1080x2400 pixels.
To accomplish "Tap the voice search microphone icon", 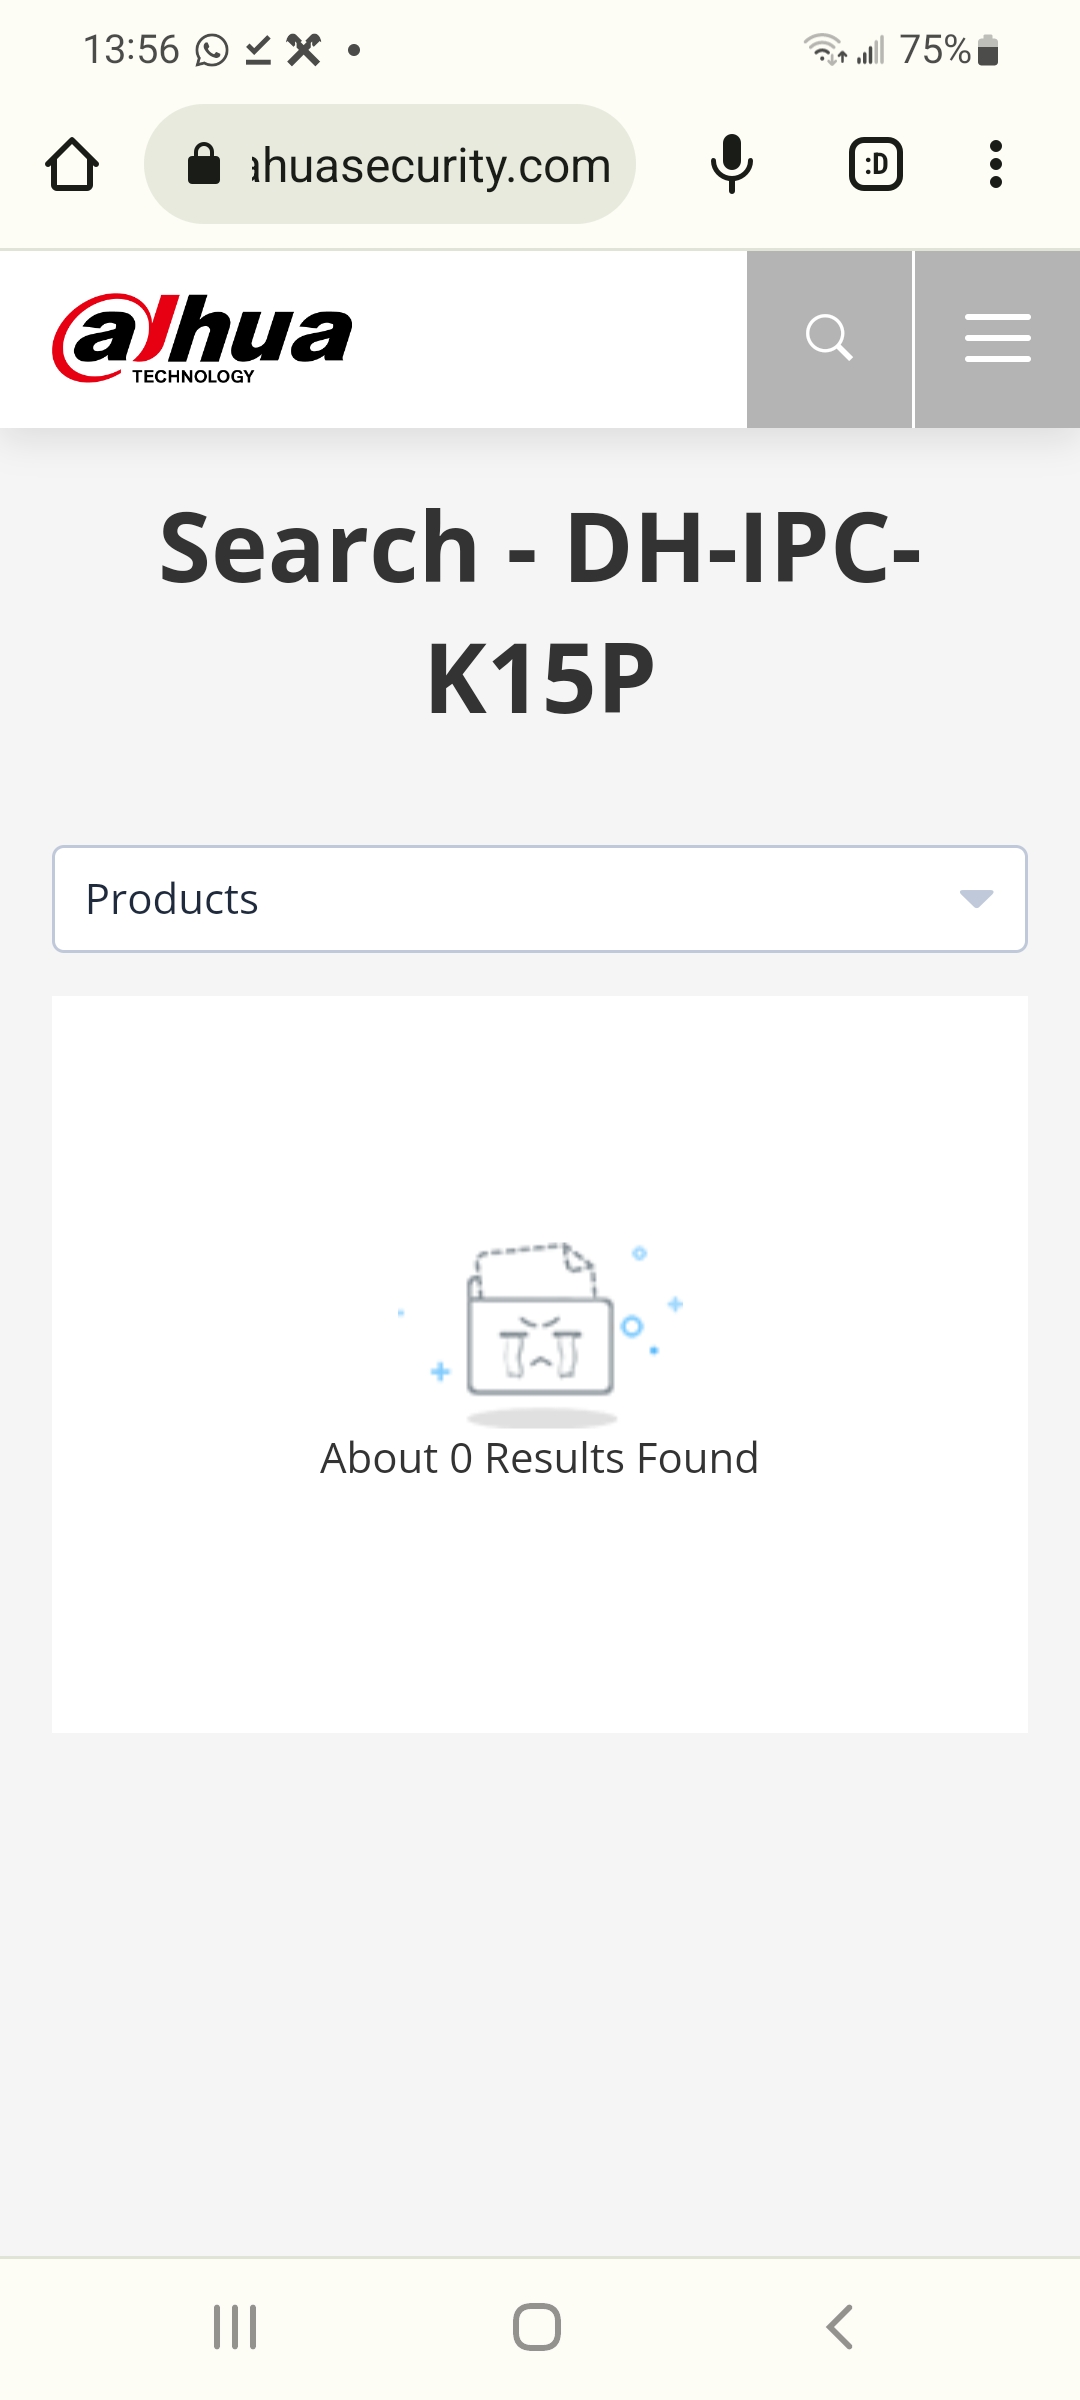I will tap(731, 164).
